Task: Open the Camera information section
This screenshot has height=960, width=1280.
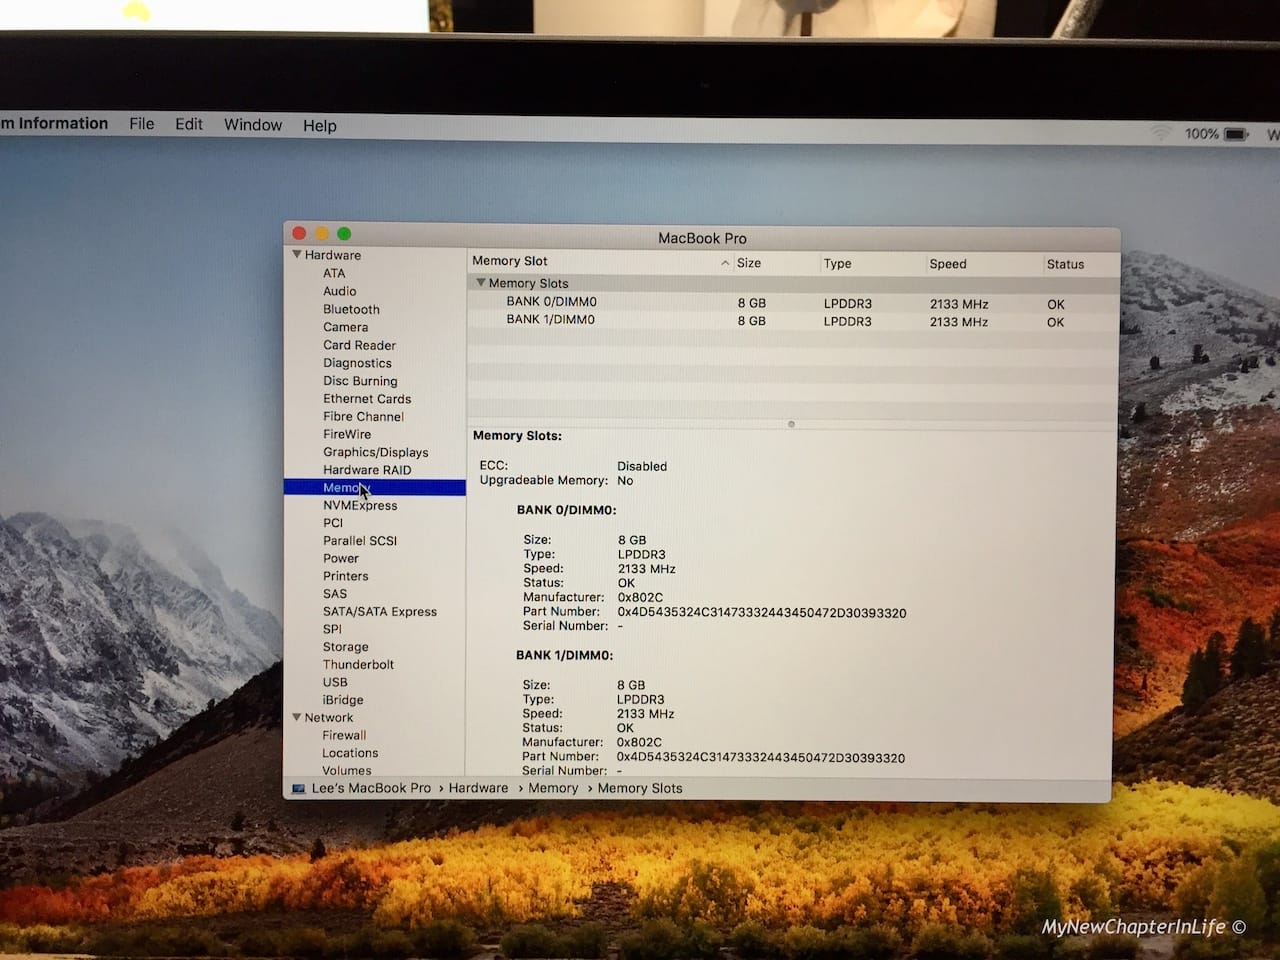Action: (346, 327)
